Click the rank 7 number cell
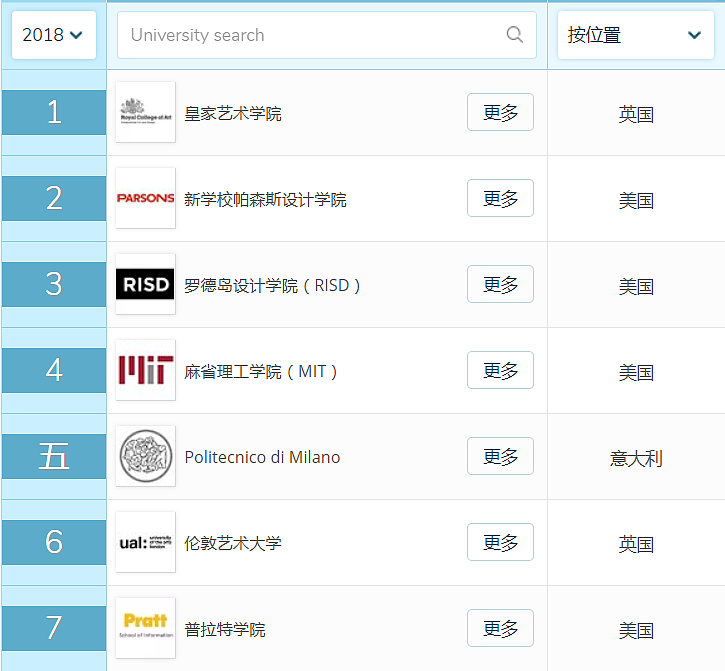Viewport: 725px width, 671px height. coord(54,628)
